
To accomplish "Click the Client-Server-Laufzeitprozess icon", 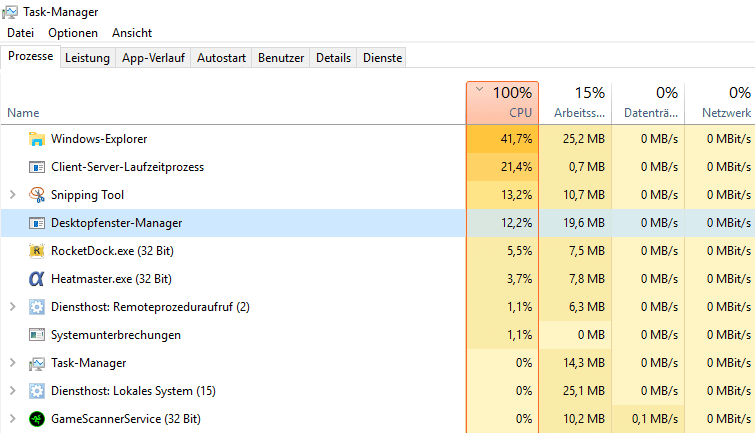I will [37, 167].
